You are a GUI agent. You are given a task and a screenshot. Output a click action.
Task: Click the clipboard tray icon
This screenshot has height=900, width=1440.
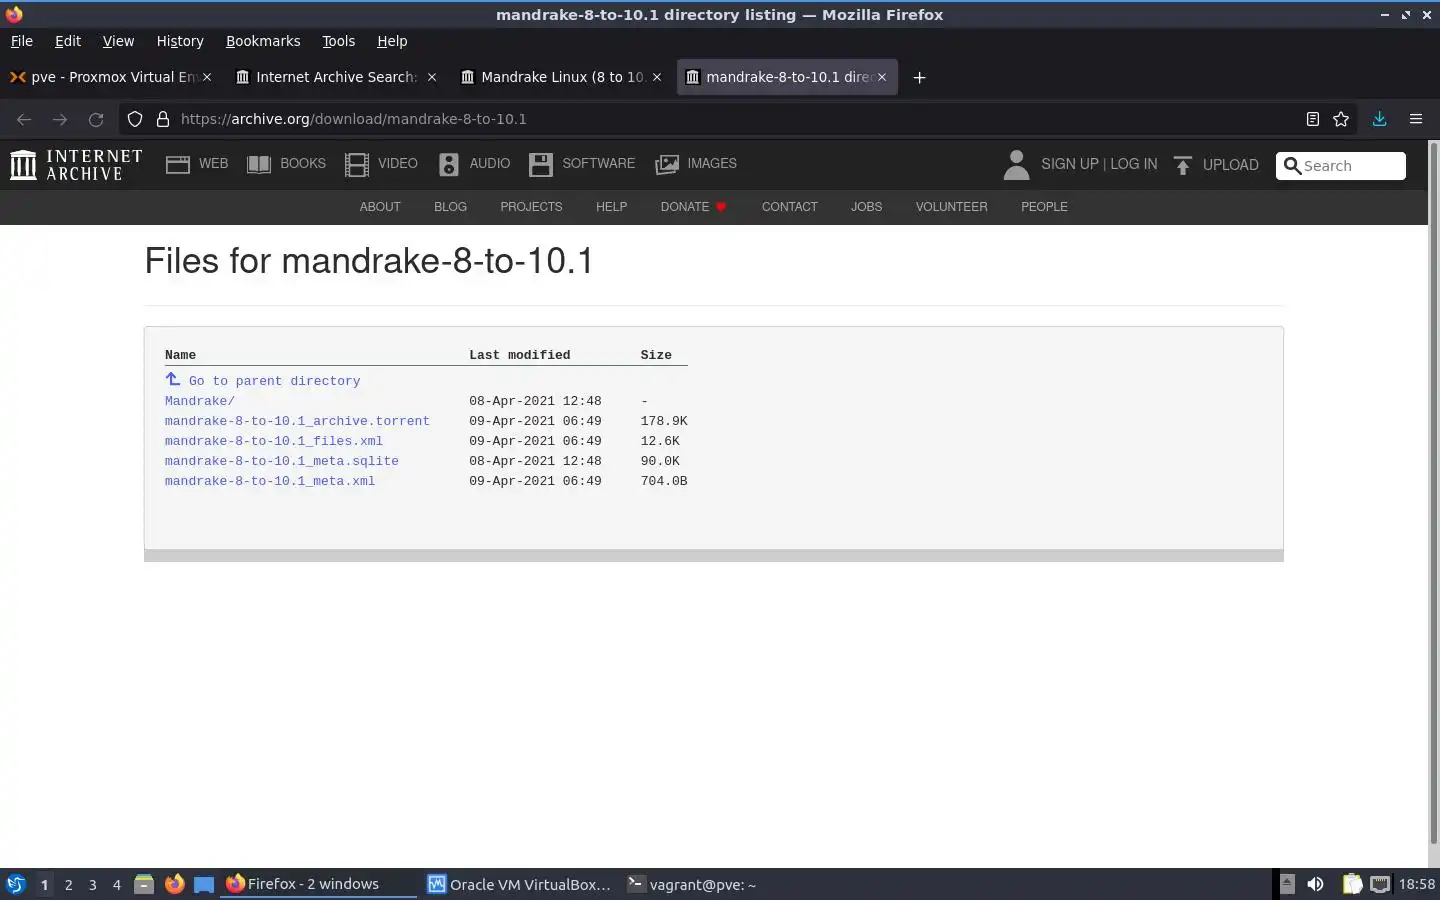1352,884
